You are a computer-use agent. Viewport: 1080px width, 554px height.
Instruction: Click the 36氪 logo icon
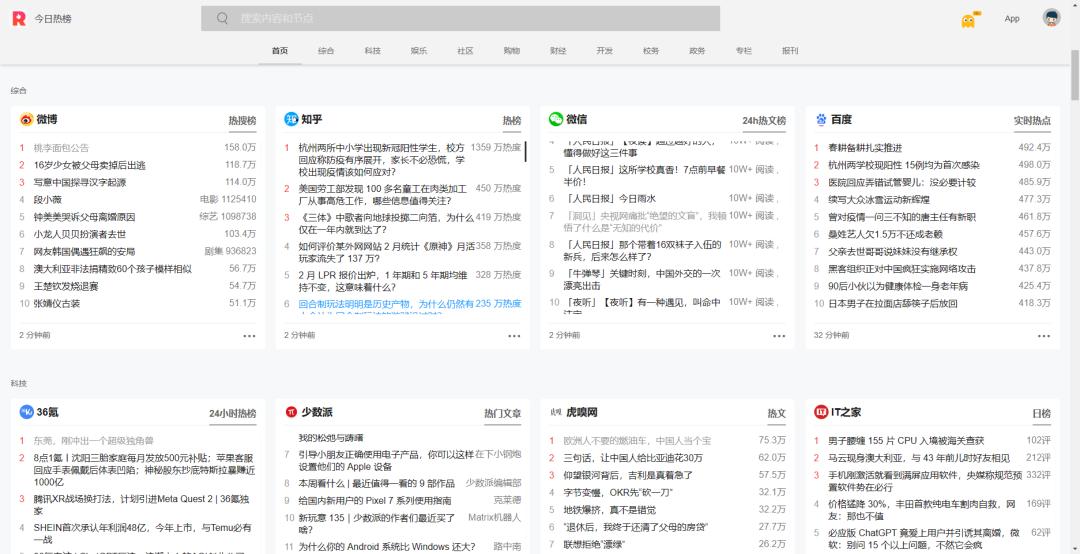26,412
